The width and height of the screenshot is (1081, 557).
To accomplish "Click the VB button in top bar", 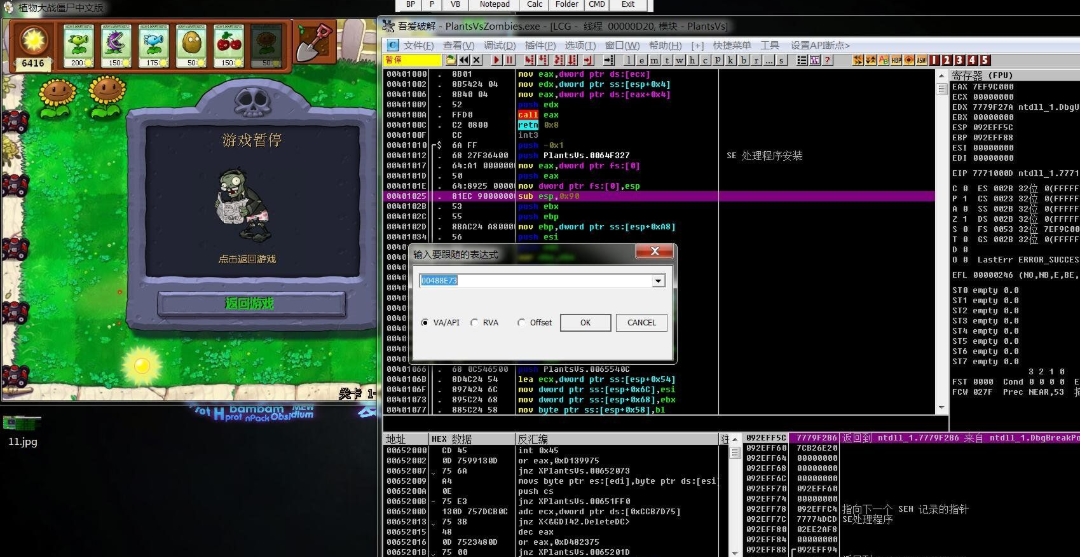I will coord(455,4).
